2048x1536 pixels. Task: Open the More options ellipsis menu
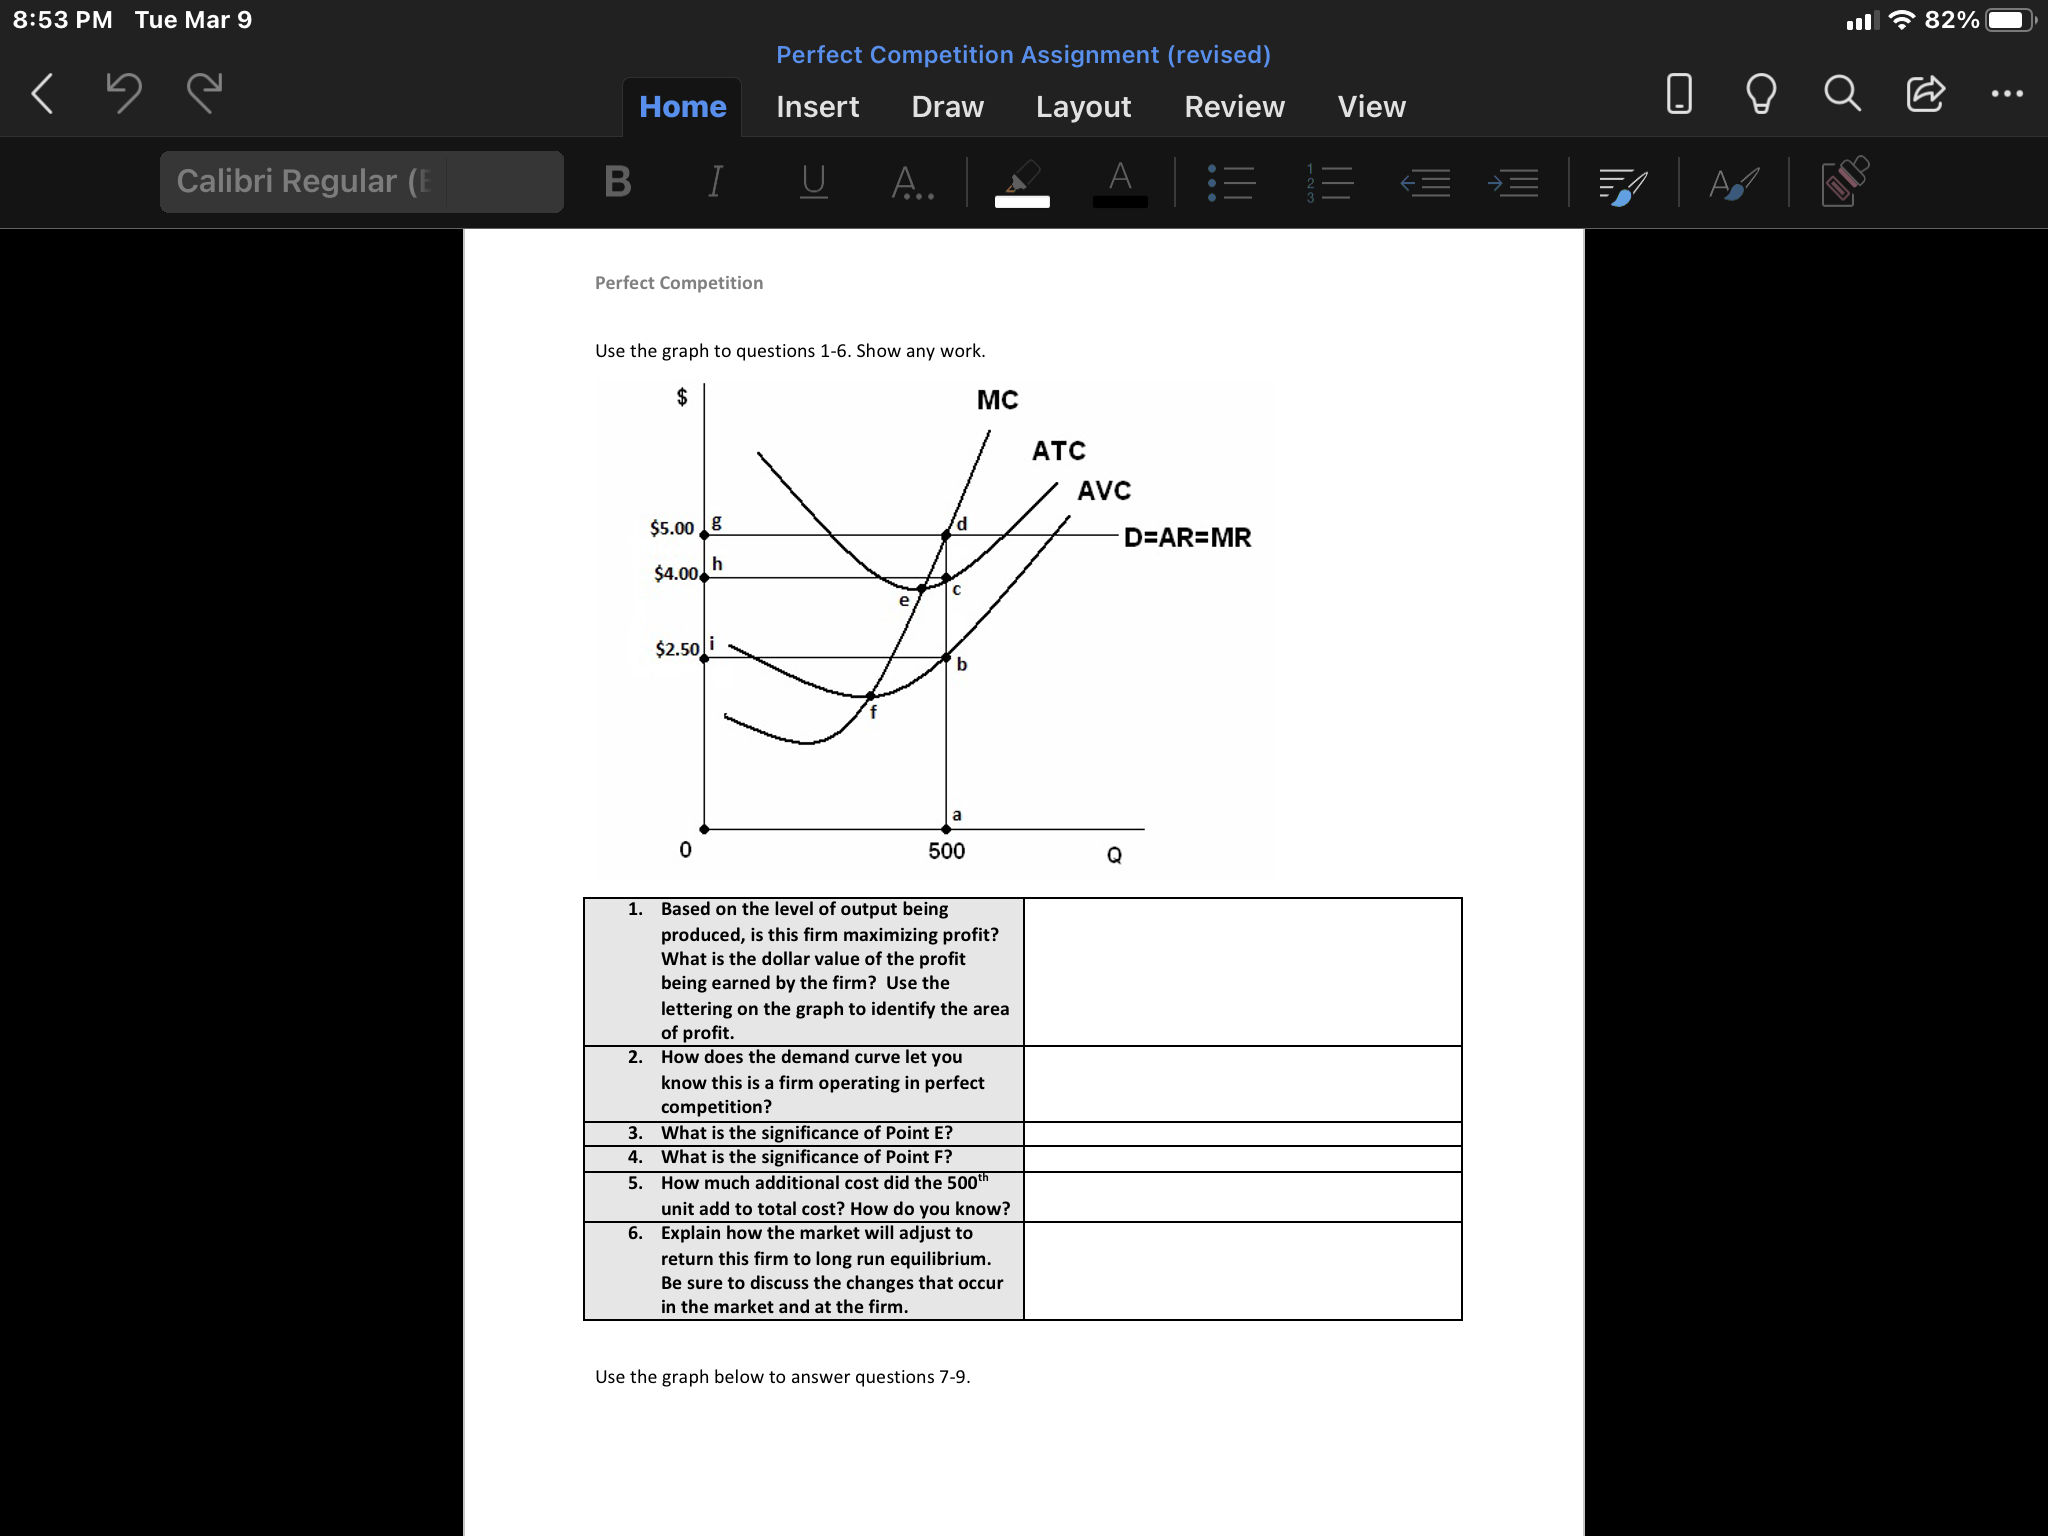2008,93
